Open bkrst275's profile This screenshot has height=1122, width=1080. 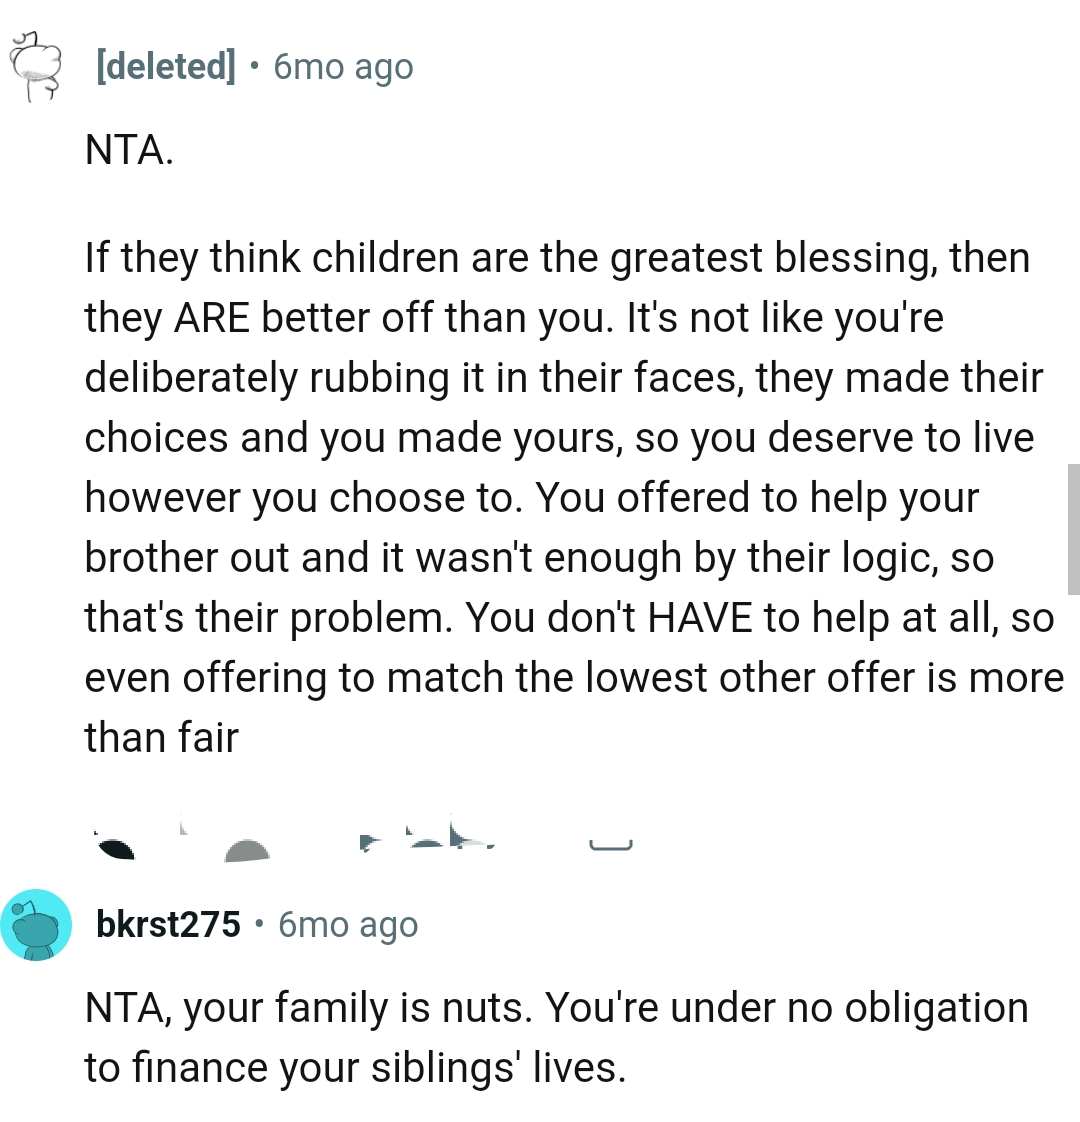[x=166, y=924]
